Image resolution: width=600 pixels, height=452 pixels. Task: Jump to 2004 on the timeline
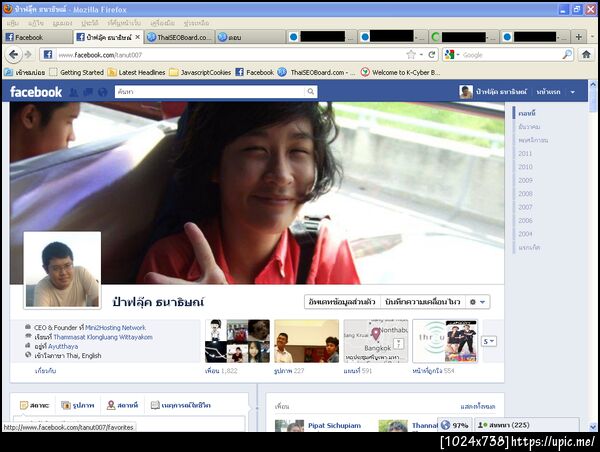point(525,234)
